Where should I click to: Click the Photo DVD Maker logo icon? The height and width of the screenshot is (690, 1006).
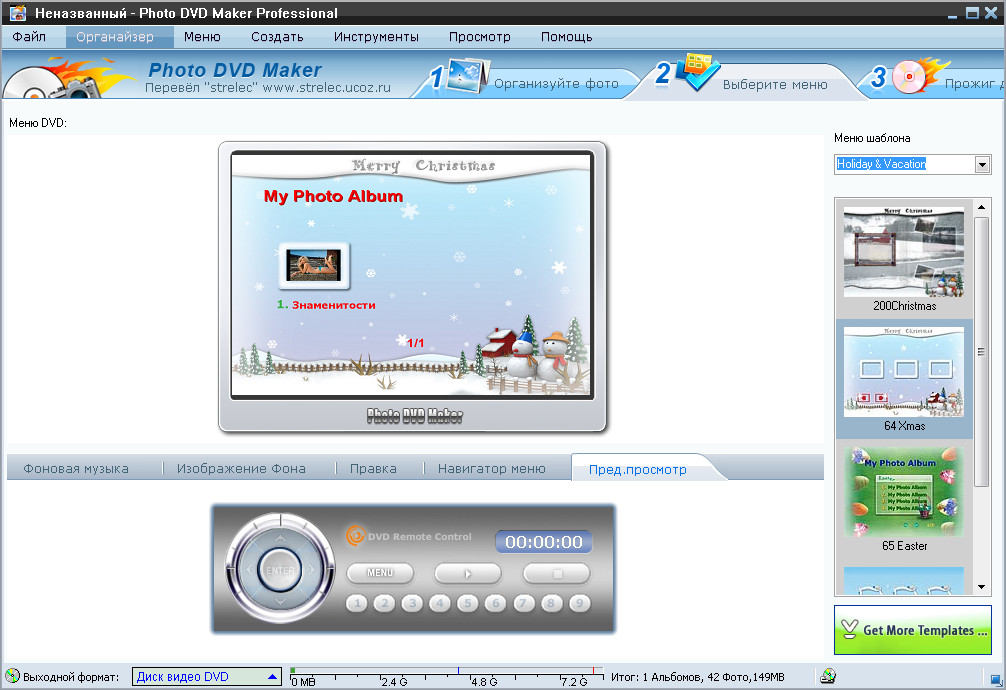pos(67,78)
